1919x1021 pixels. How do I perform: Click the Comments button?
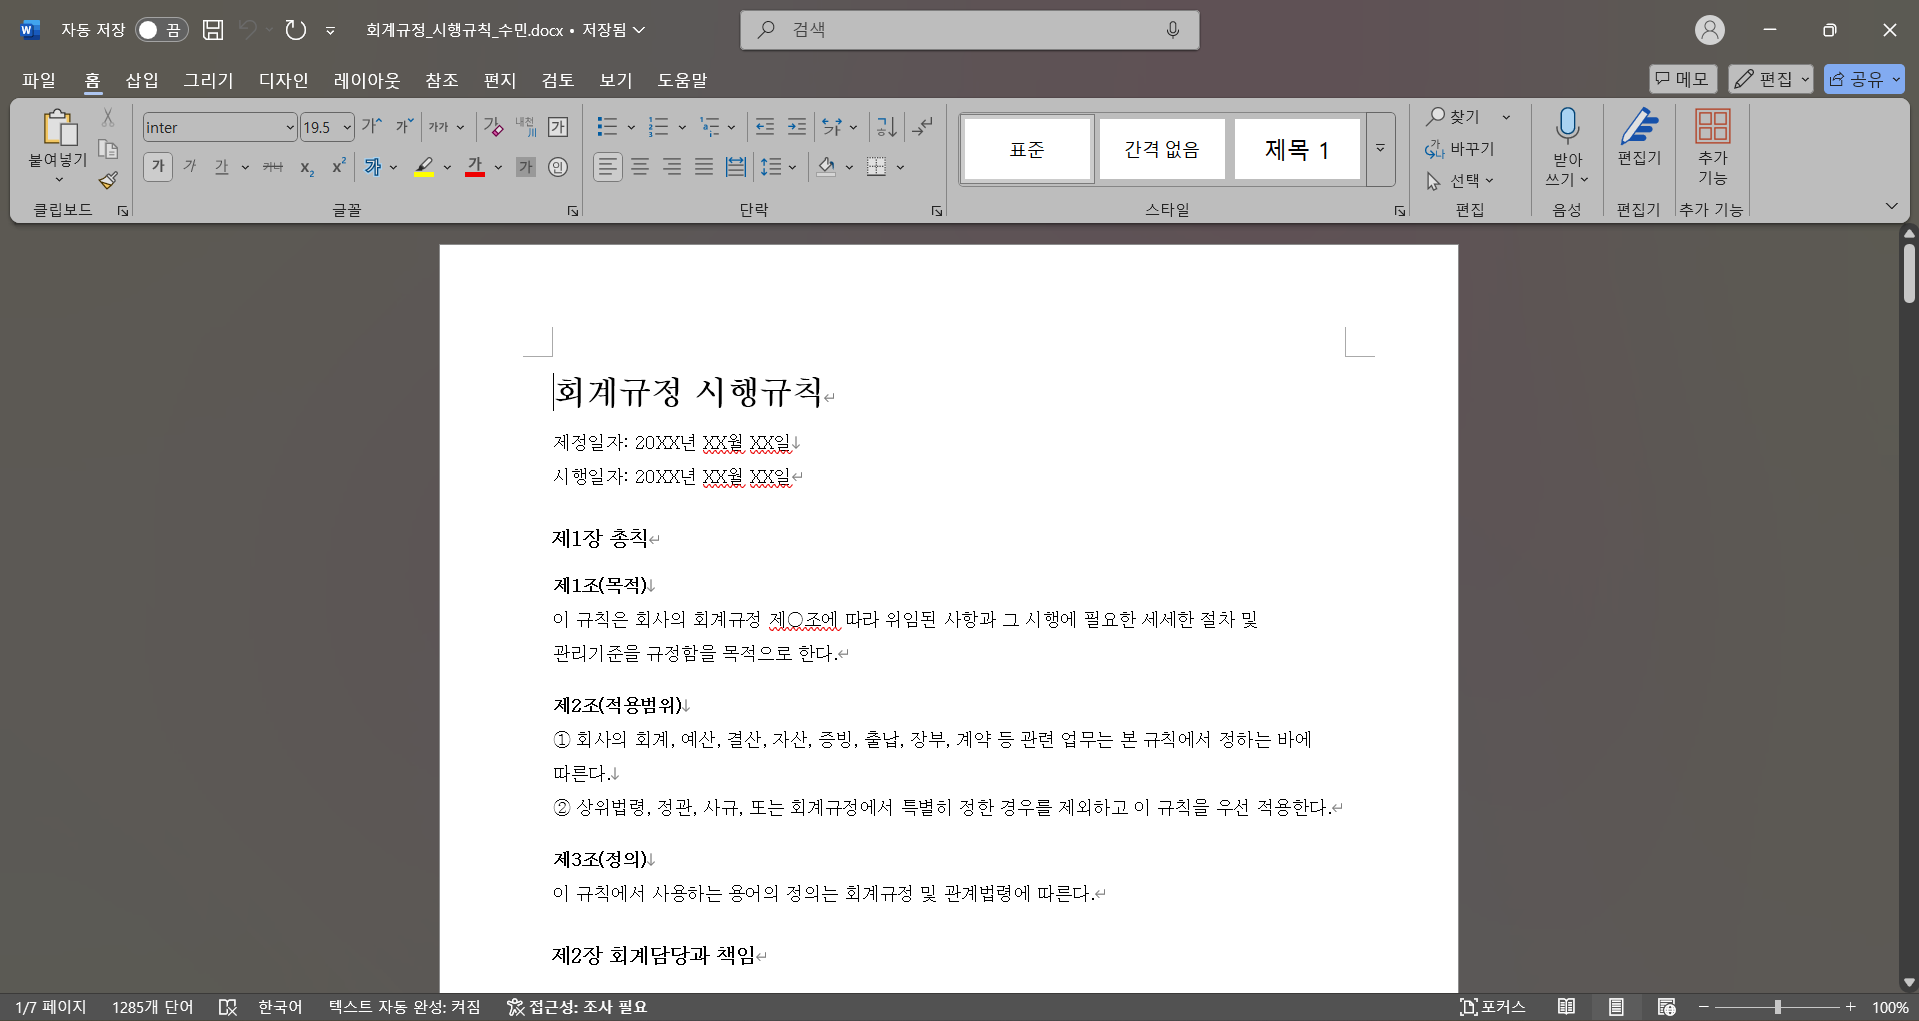pos(1683,79)
